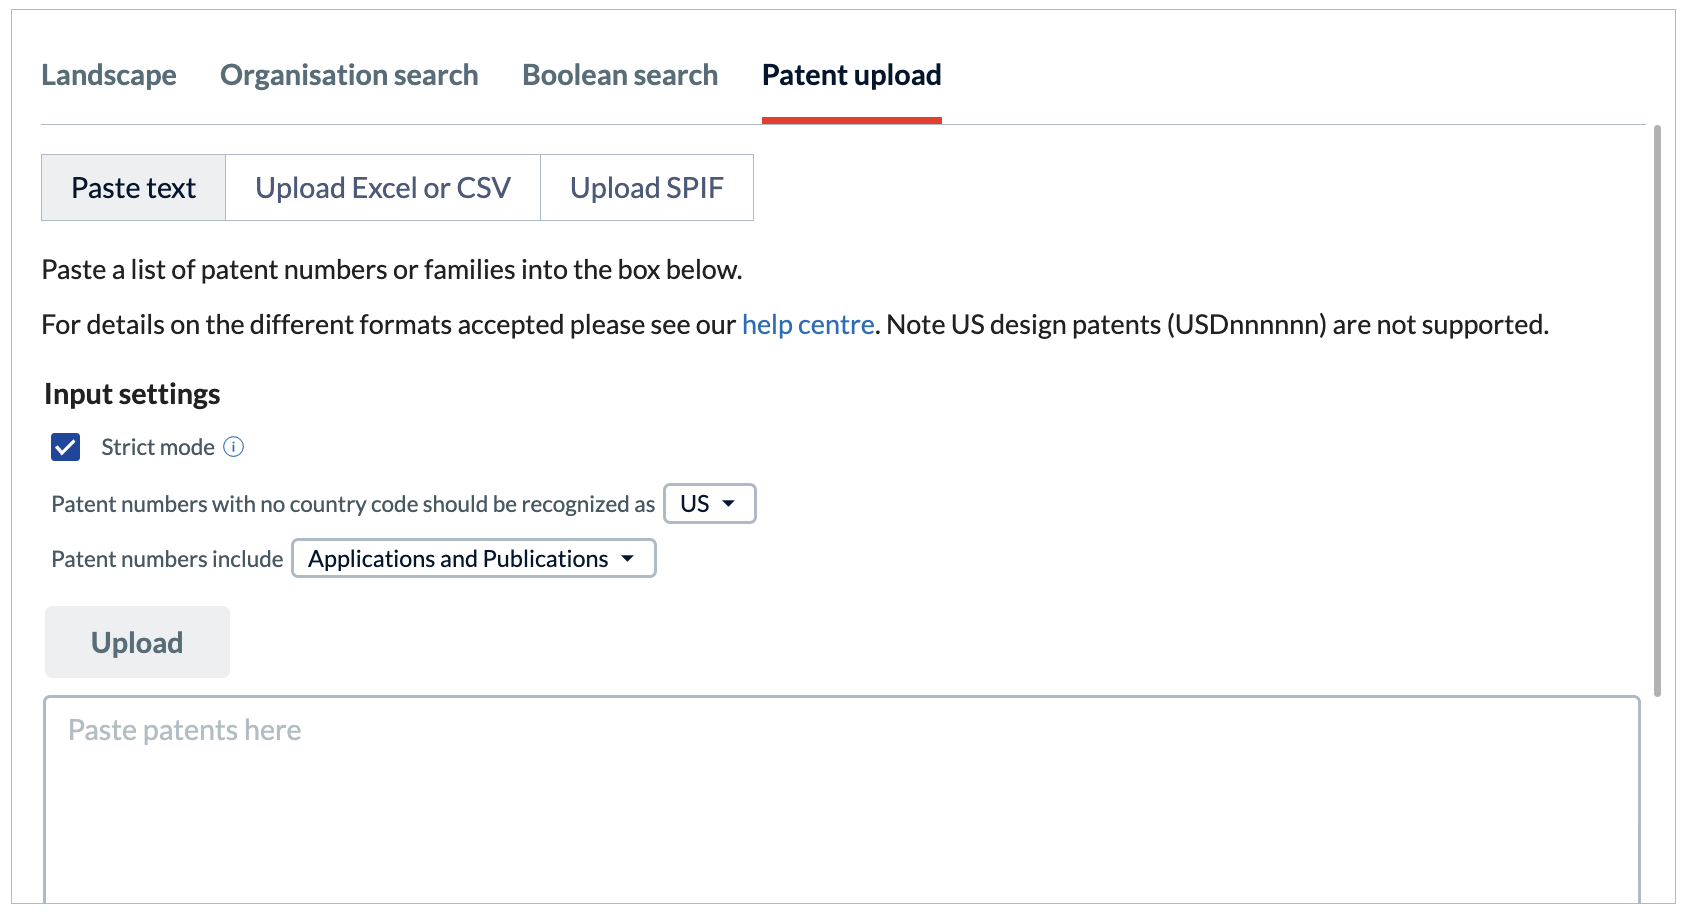This screenshot has height=916, width=1690.
Task: Click the Strict mode label text
Action: pos(158,447)
